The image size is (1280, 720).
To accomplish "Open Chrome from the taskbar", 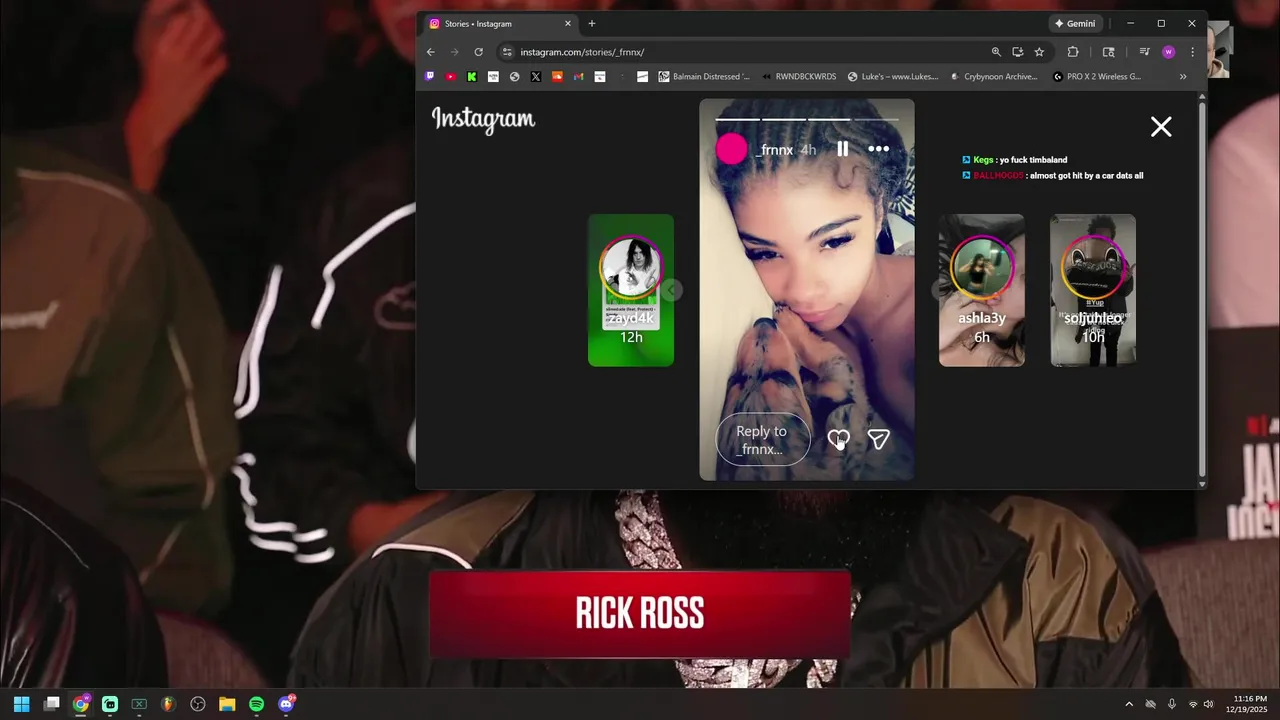I will (81, 704).
